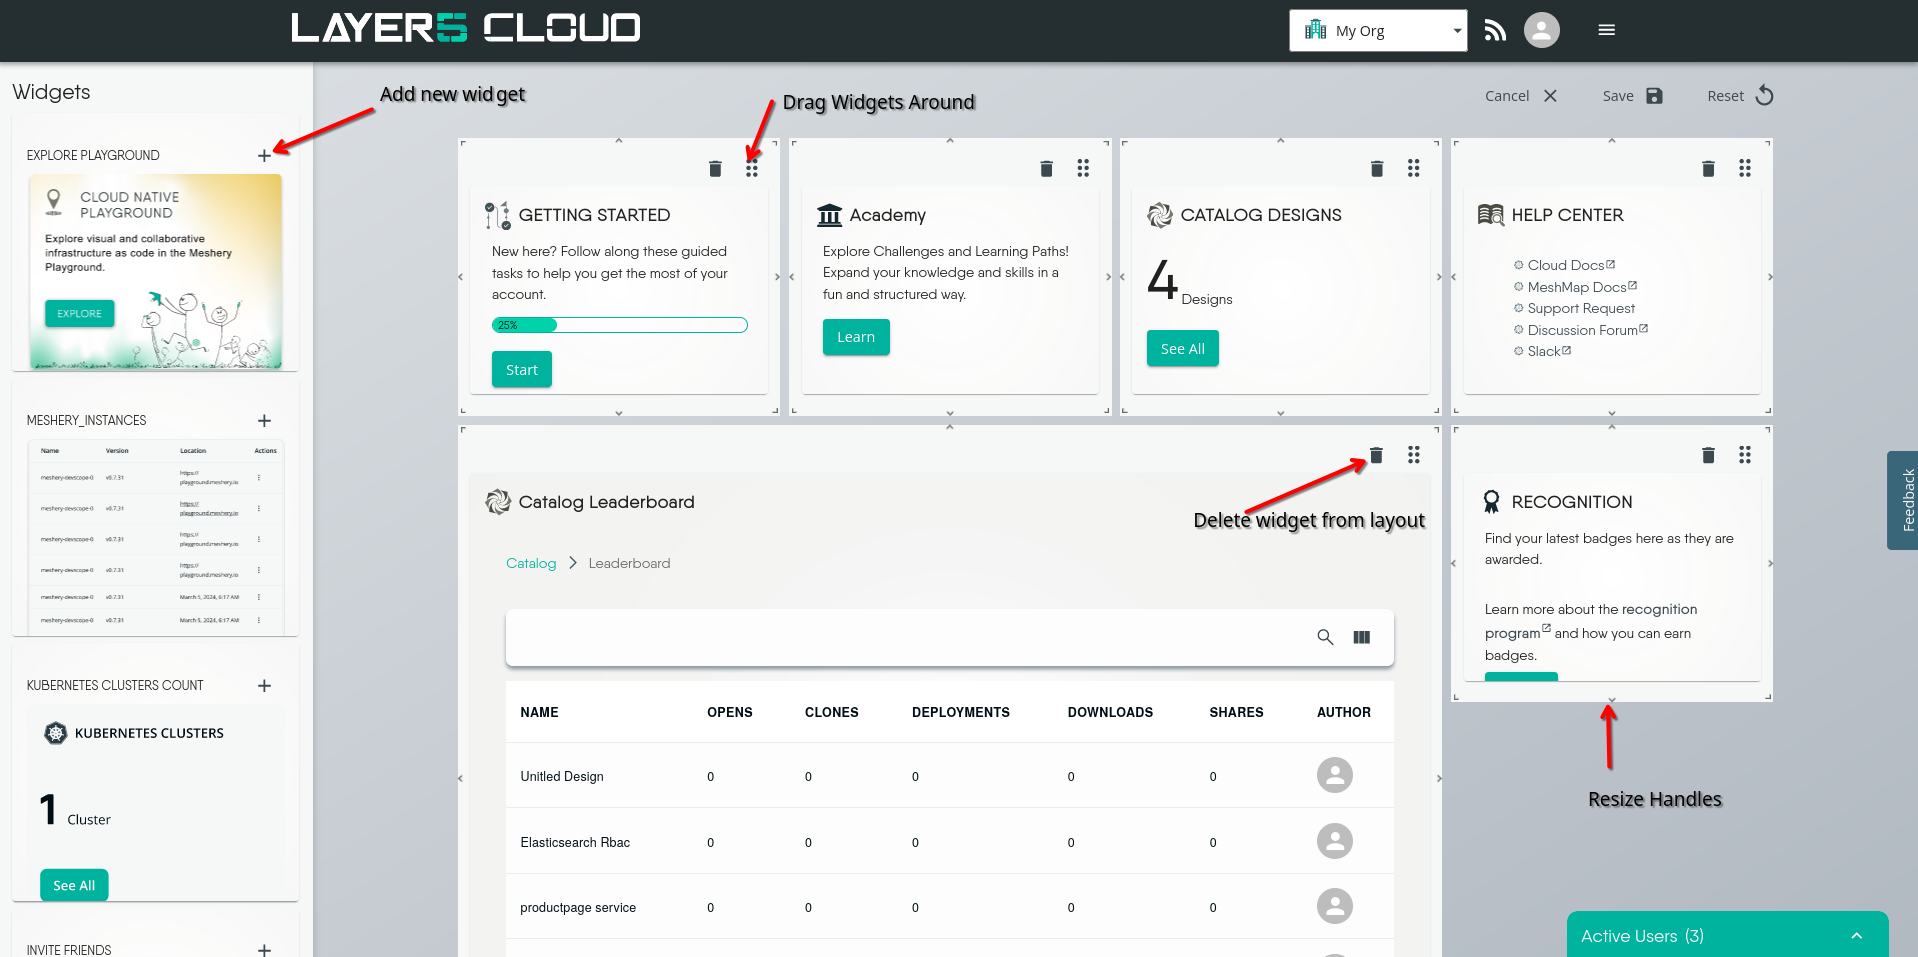The height and width of the screenshot is (957, 1918).
Task: Select the Academy widget drag handle
Action: pos(1083,168)
